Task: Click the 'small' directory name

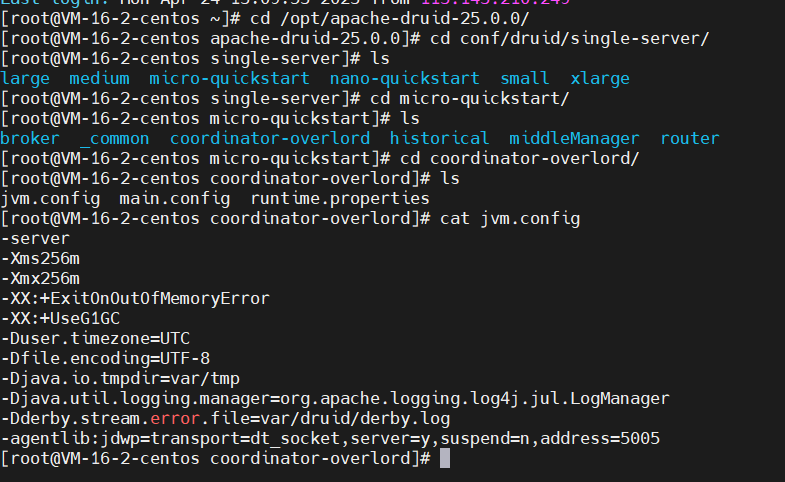Action: coord(524,78)
